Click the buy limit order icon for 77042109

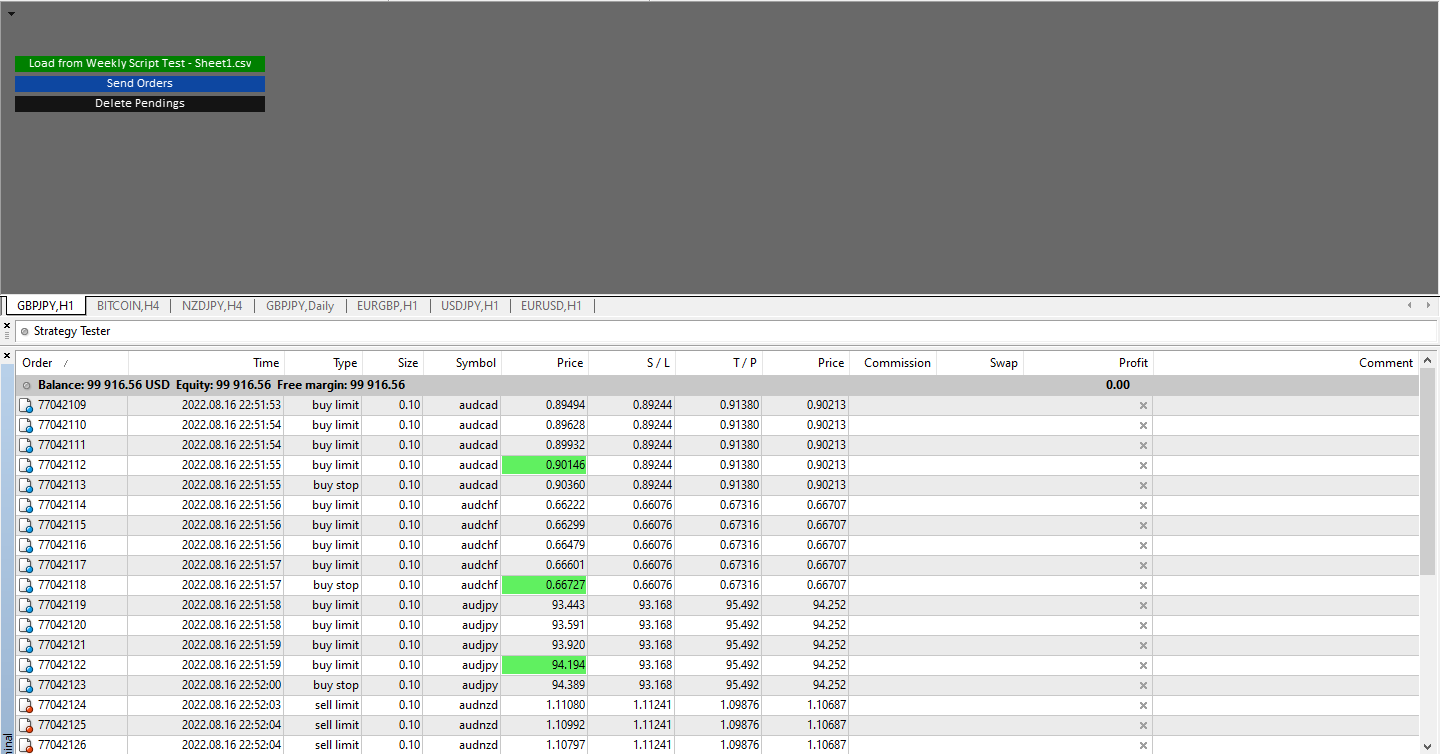(x=26, y=405)
